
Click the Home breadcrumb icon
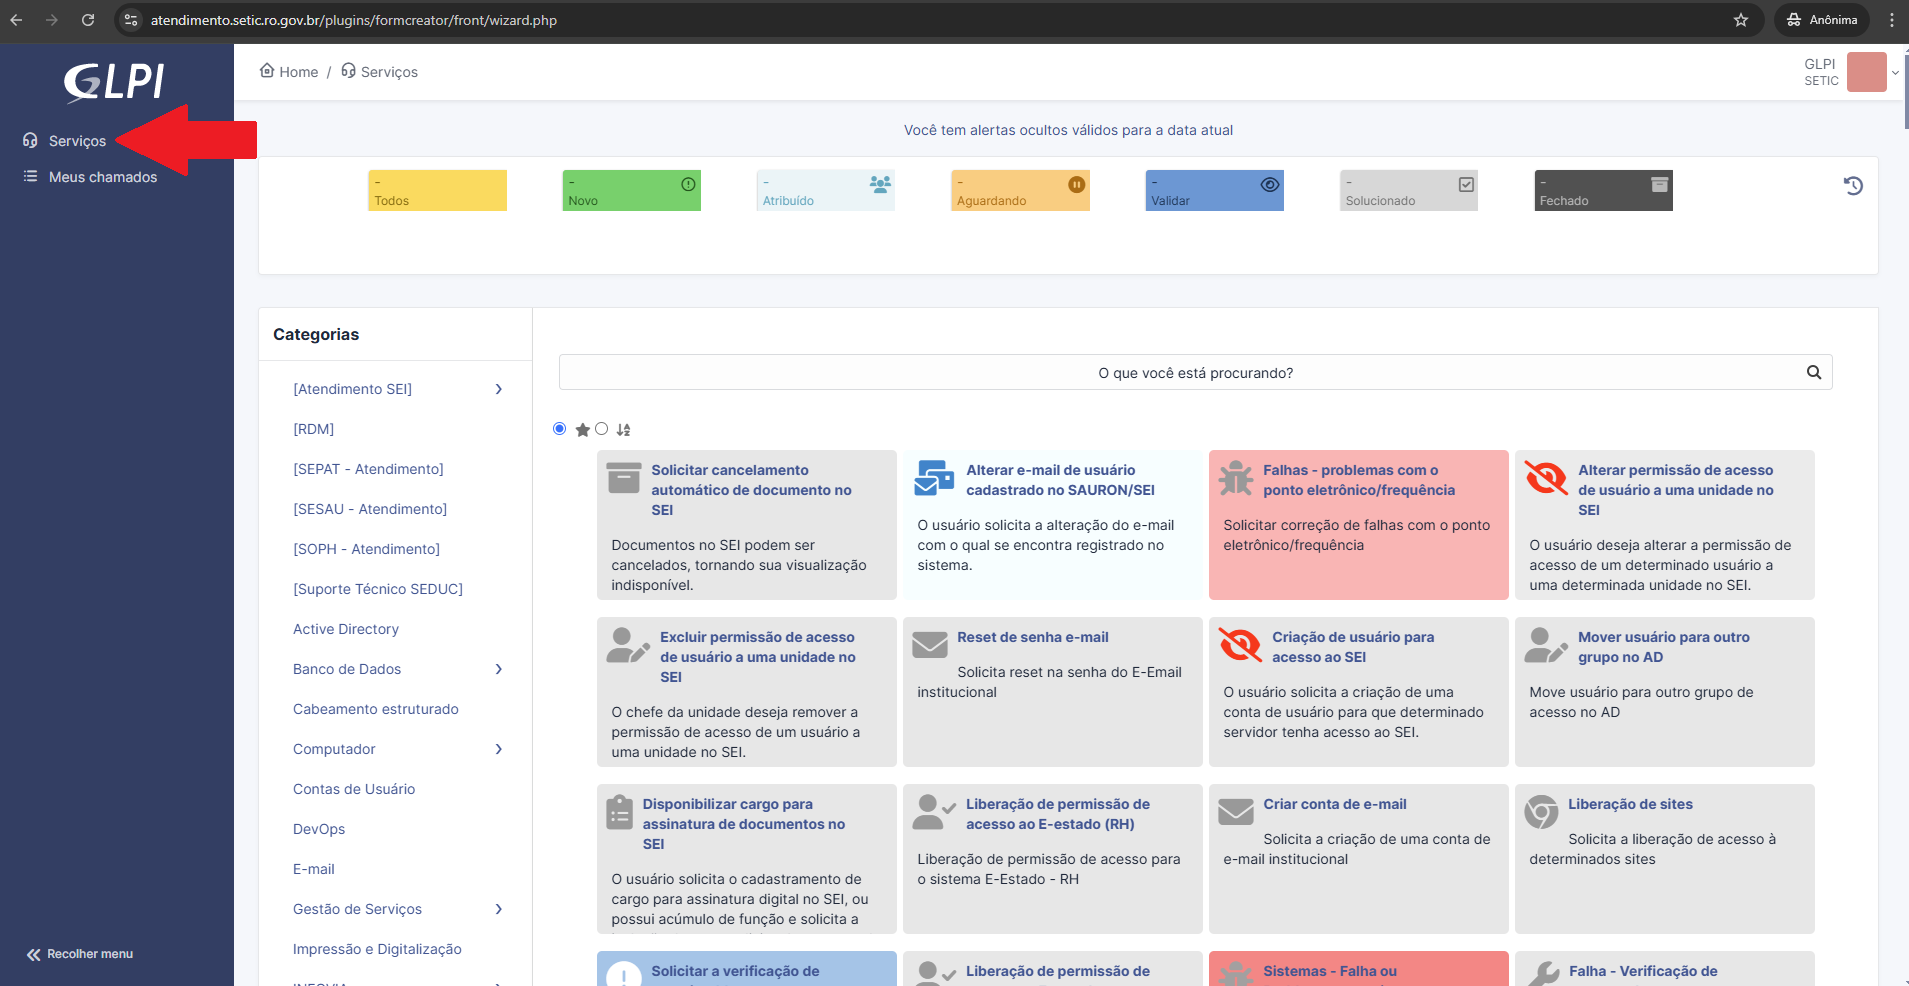[x=267, y=71]
